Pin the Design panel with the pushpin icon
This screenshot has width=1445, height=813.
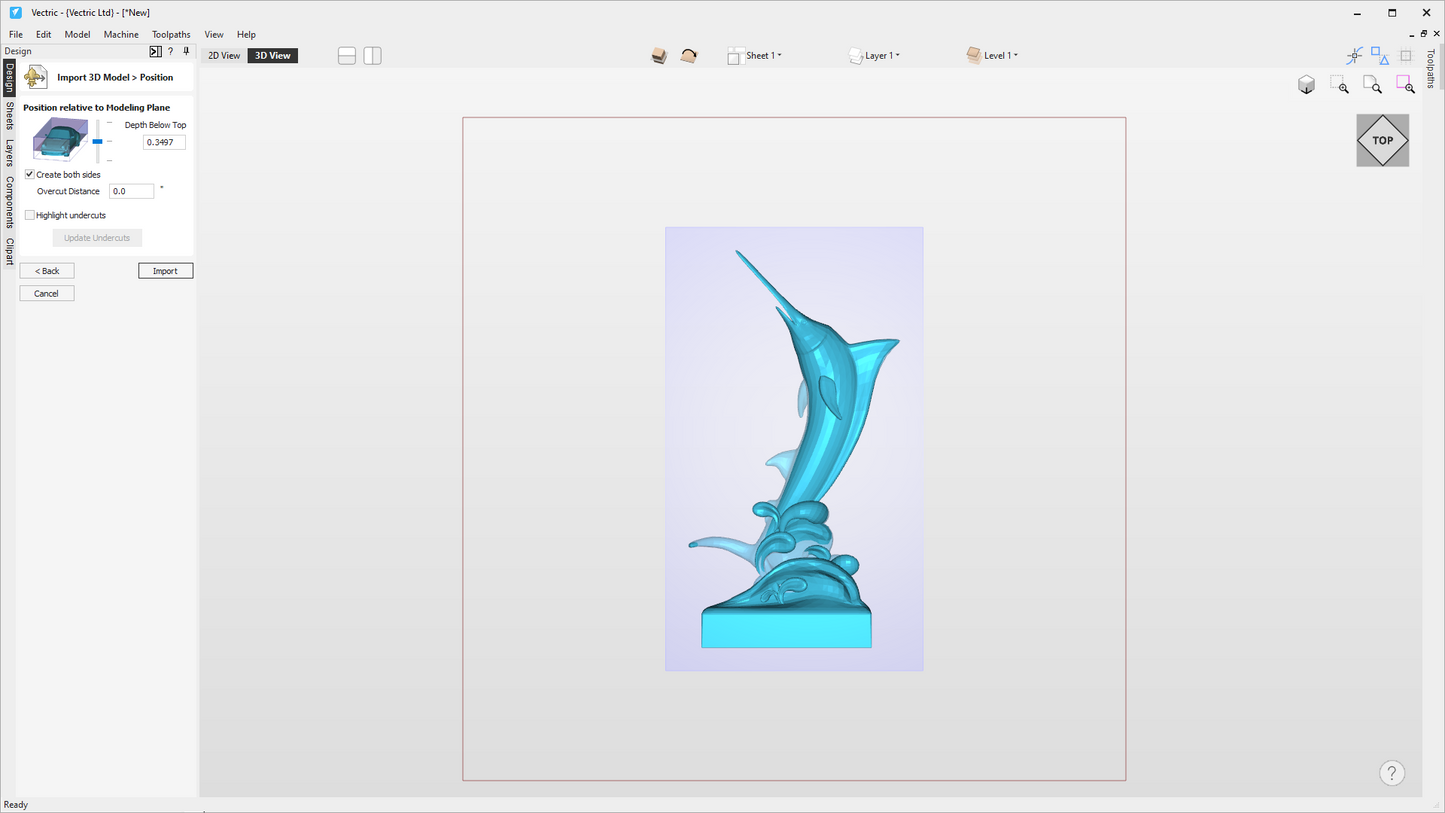[x=186, y=51]
